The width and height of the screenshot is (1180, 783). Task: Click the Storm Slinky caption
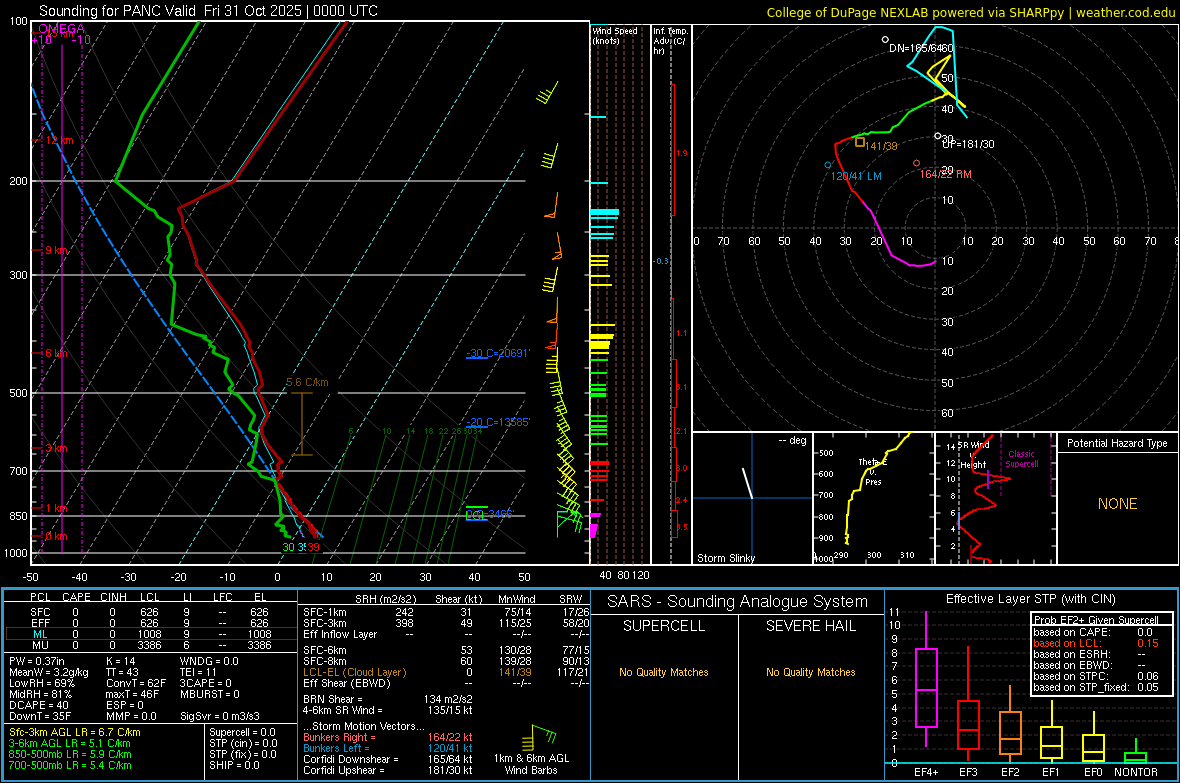[725, 558]
